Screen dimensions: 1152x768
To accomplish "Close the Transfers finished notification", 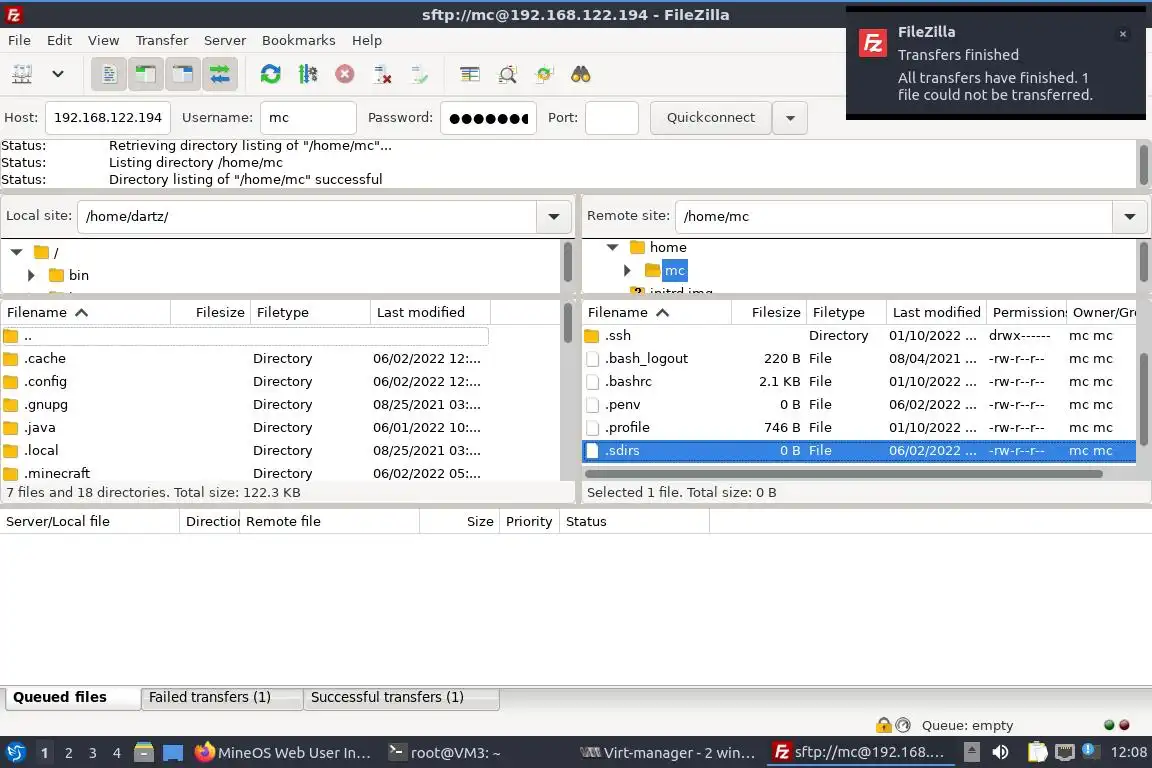I will tap(1123, 34).
